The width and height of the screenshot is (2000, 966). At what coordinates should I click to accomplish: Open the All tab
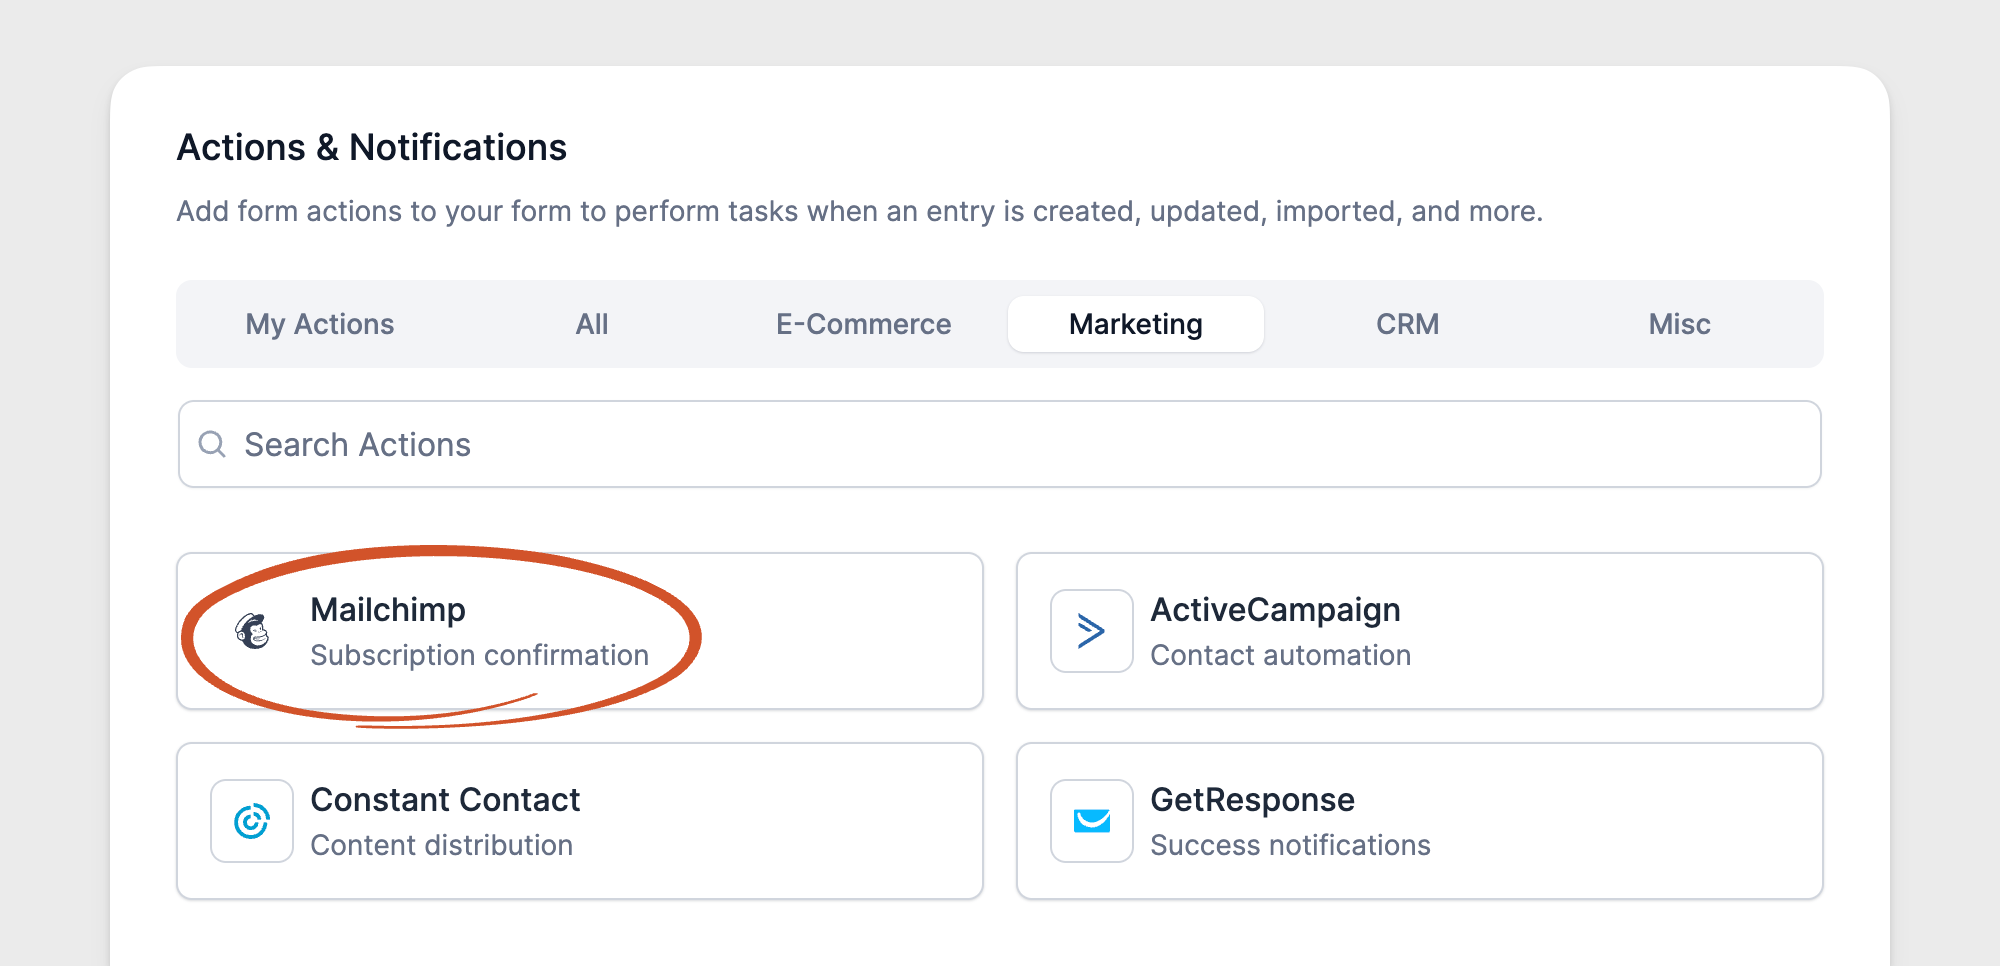point(592,324)
